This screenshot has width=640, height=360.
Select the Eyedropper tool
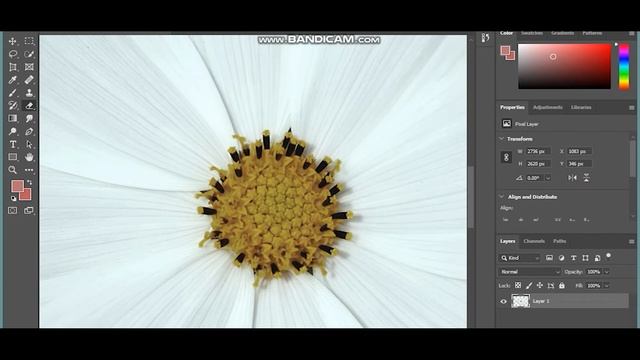13,80
